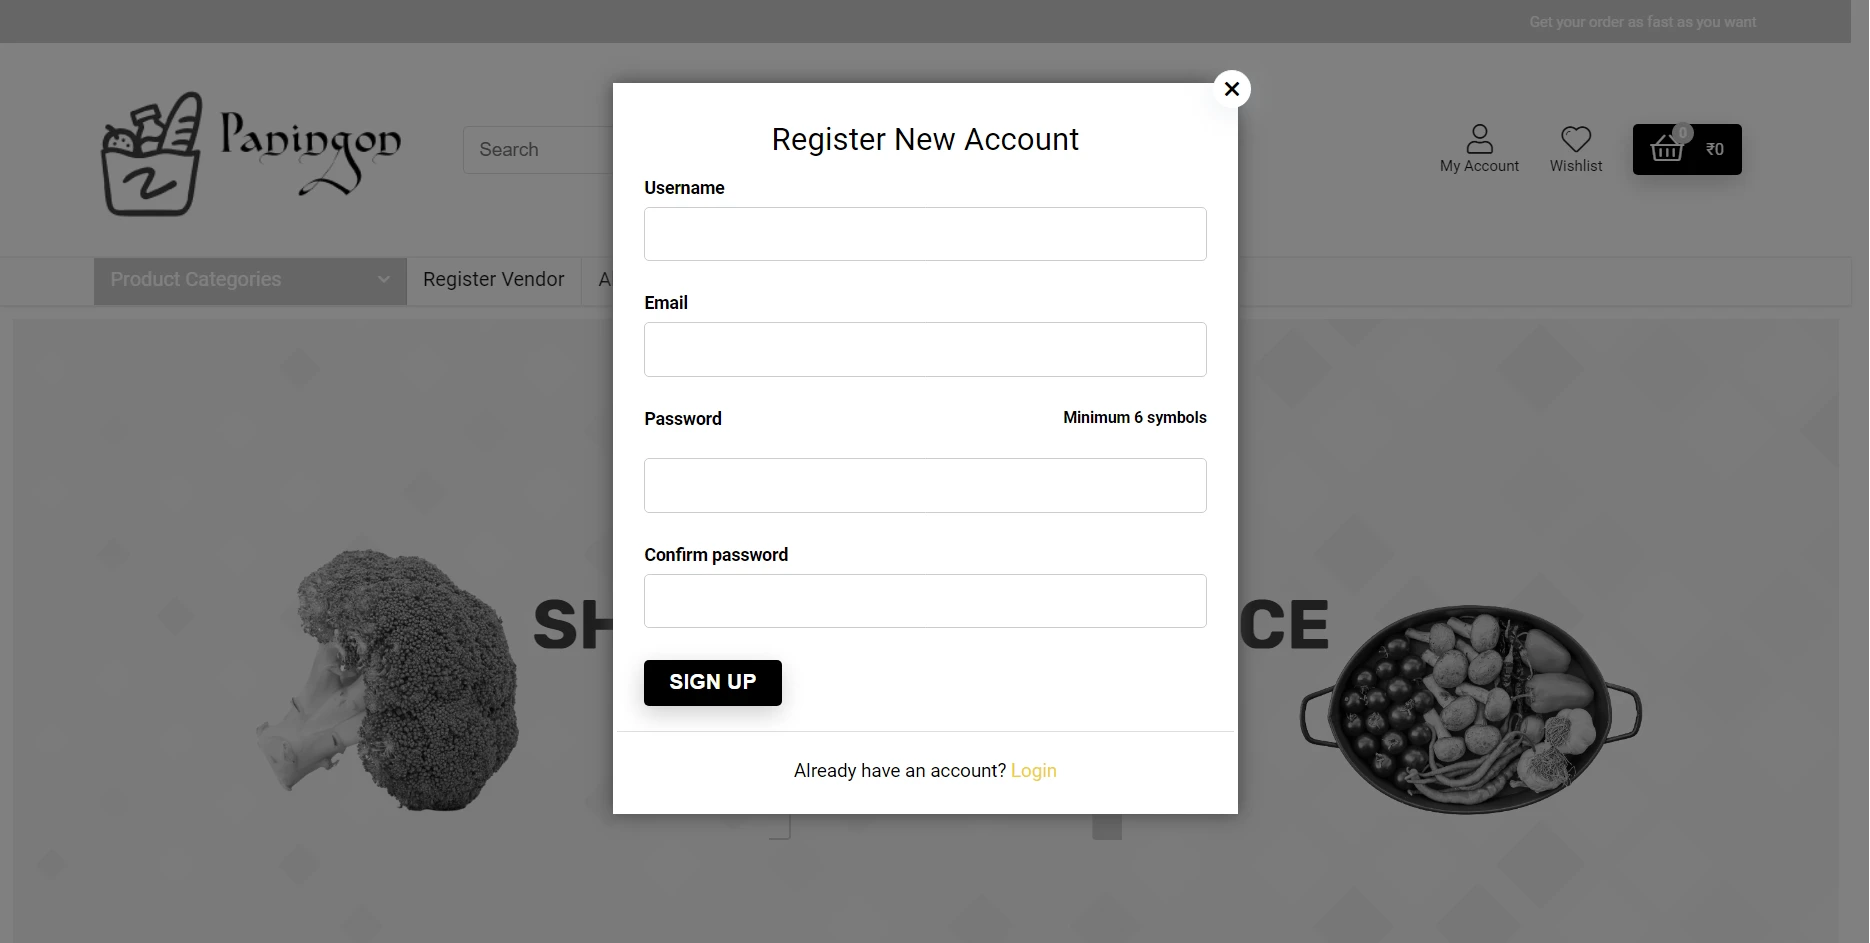The width and height of the screenshot is (1870, 943).
Task: Focus the Email input field
Action: [x=925, y=349]
